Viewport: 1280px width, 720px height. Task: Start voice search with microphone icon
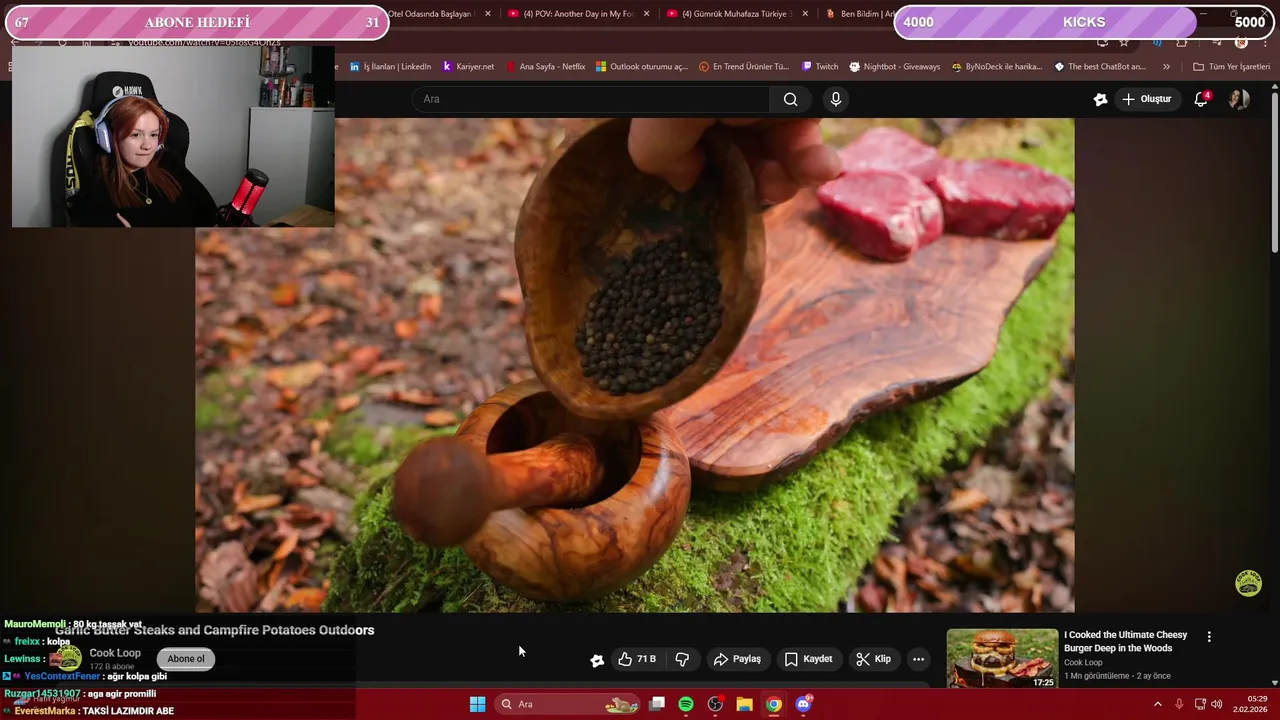click(836, 99)
